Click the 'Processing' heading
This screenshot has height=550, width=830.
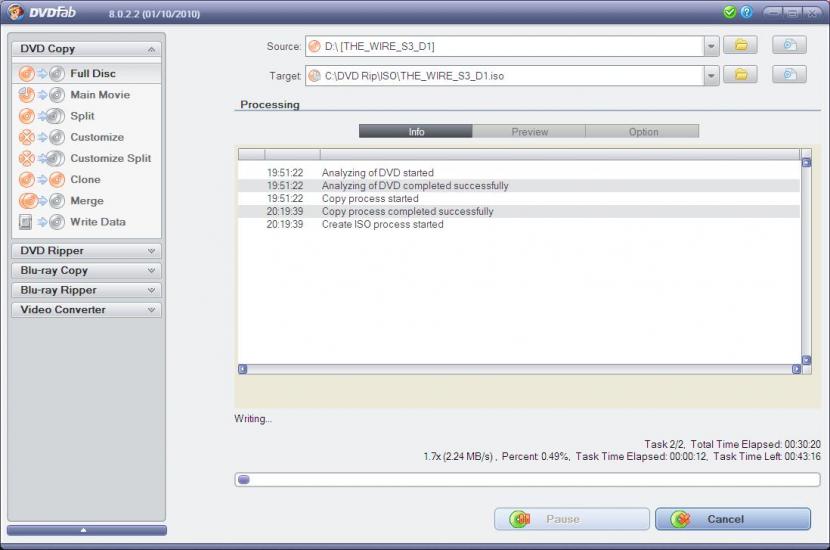click(269, 104)
